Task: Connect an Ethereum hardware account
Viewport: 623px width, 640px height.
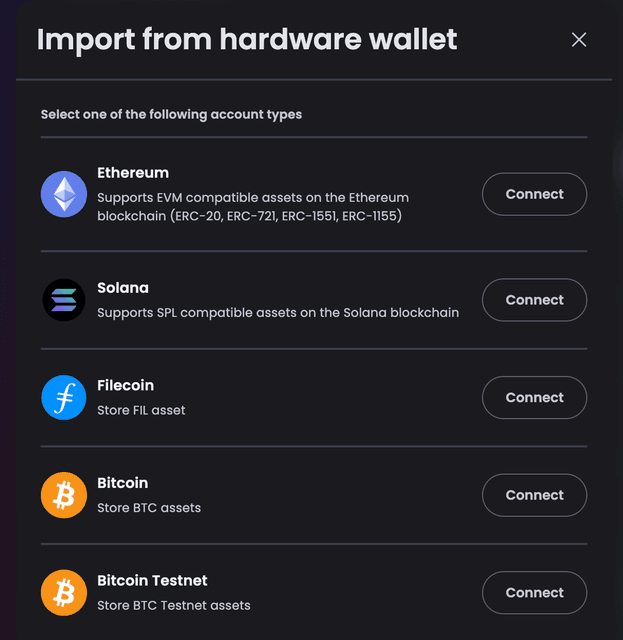Action: [x=534, y=194]
